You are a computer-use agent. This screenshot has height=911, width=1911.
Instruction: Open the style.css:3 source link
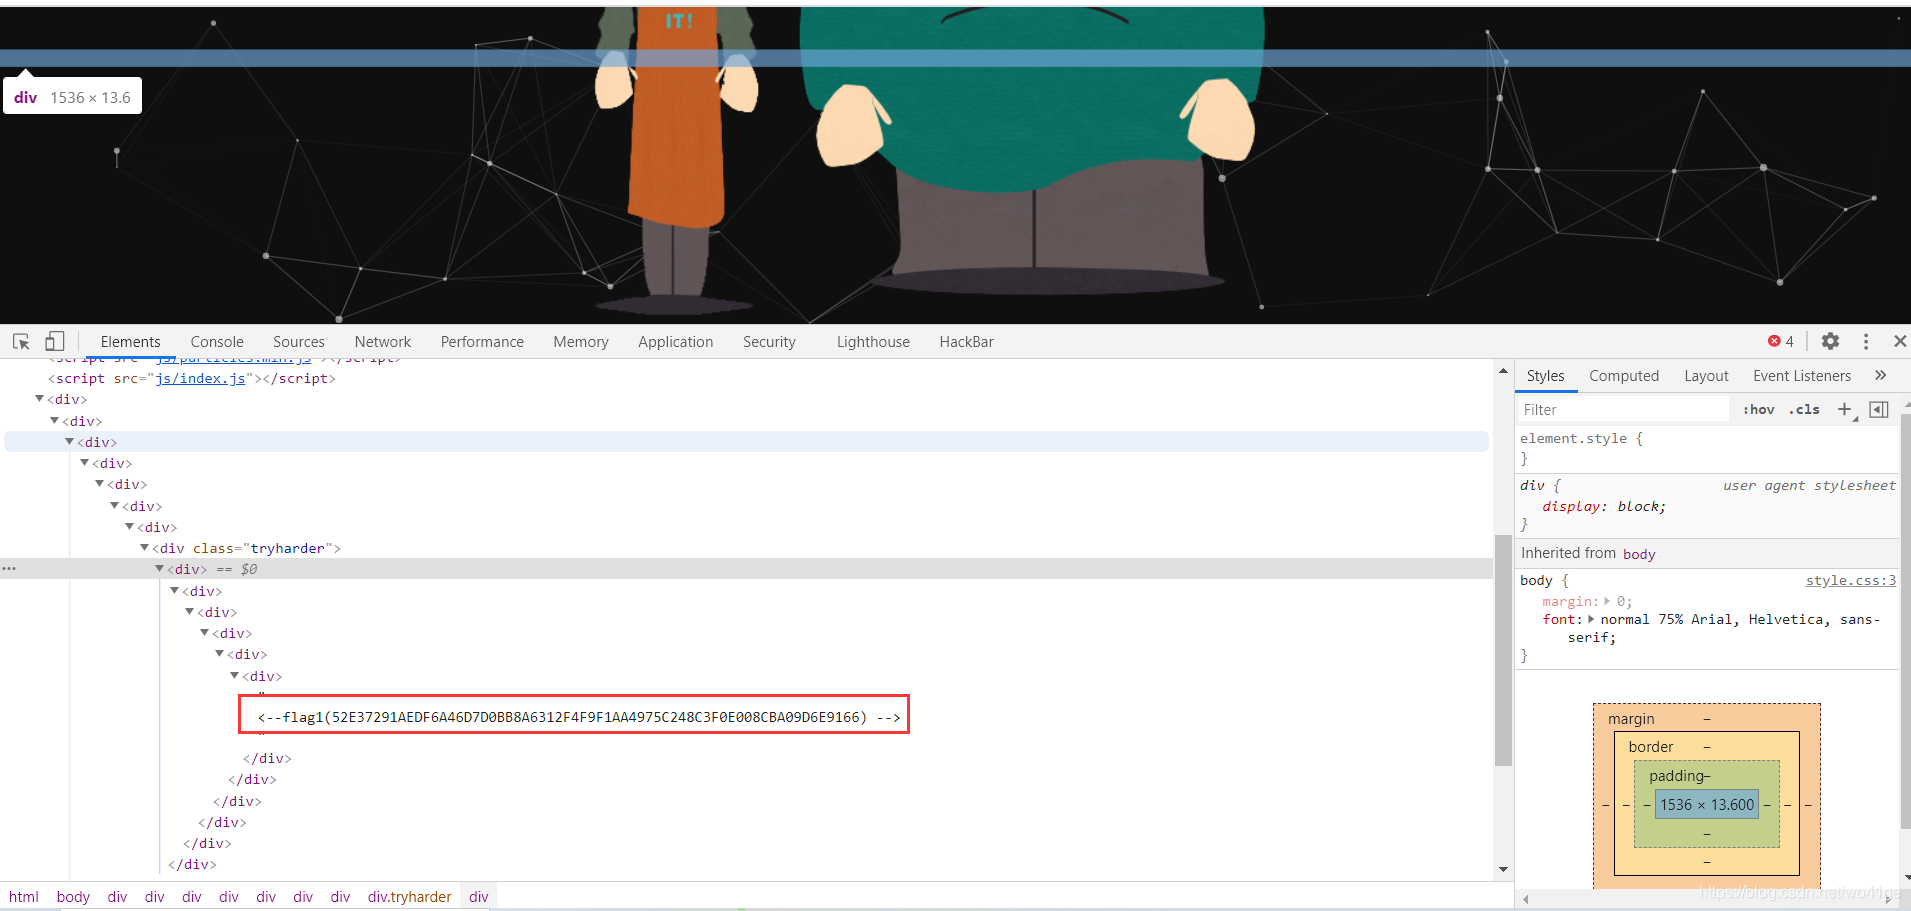coord(1851,581)
